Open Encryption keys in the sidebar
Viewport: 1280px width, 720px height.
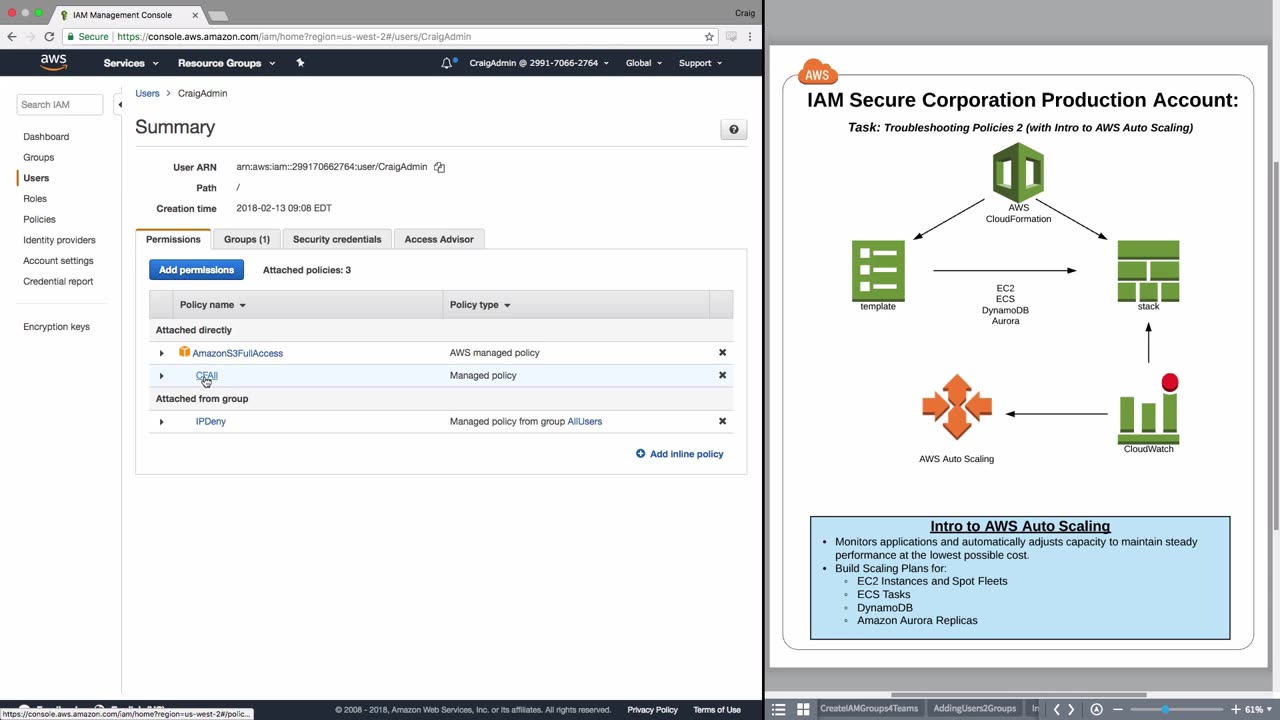pos(56,327)
